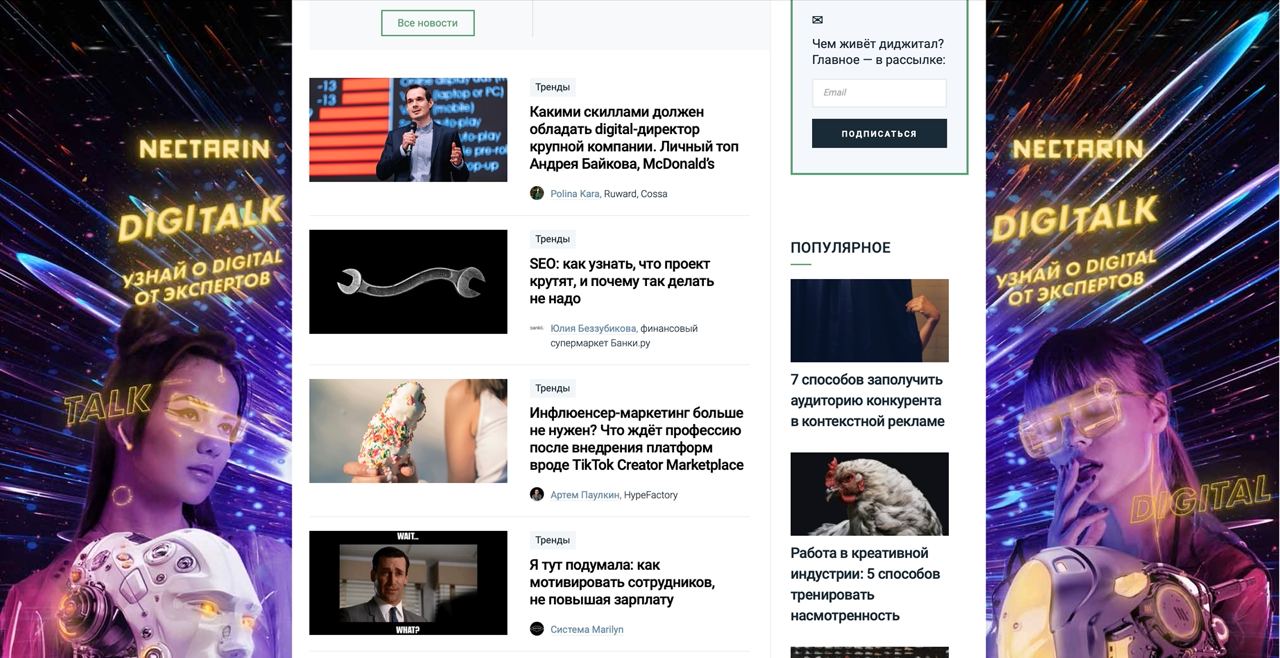Screen dimensions: 1280x658
Task: Click the chicken photo in Популярное
Action: (x=869, y=494)
